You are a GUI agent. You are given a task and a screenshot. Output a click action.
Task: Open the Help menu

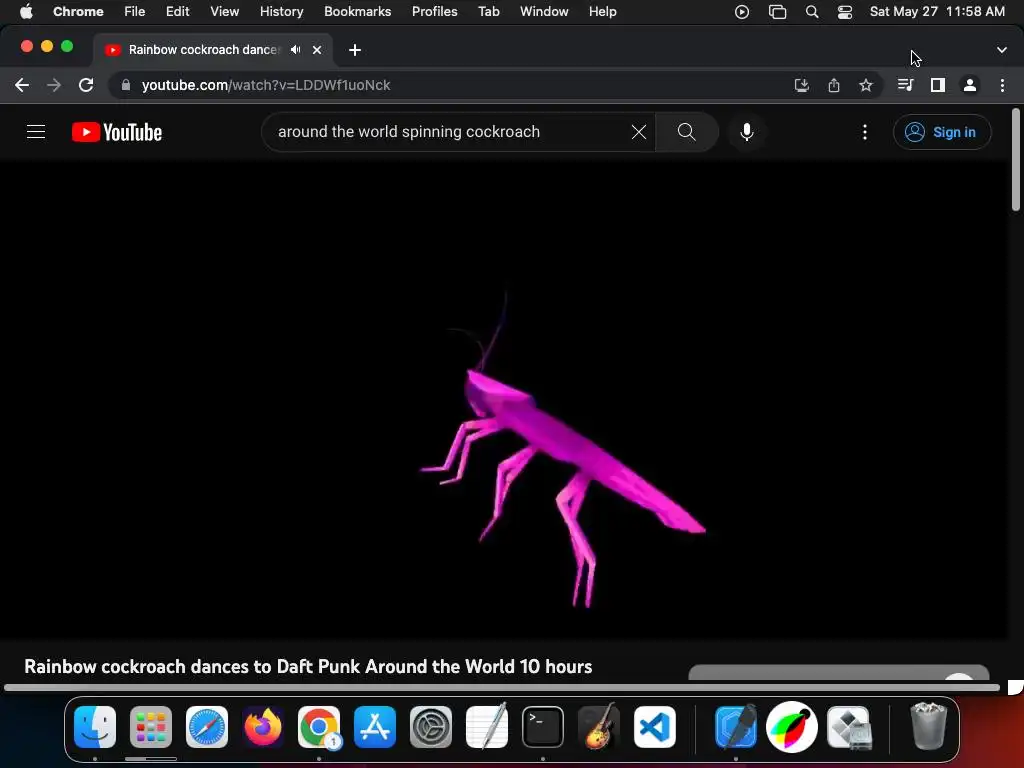point(602,12)
